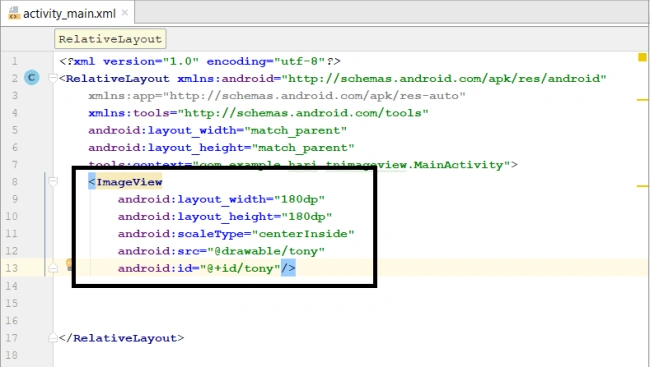Click the RelativeLayout breadcrumb label
650x367 pixels.
(110, 39)
